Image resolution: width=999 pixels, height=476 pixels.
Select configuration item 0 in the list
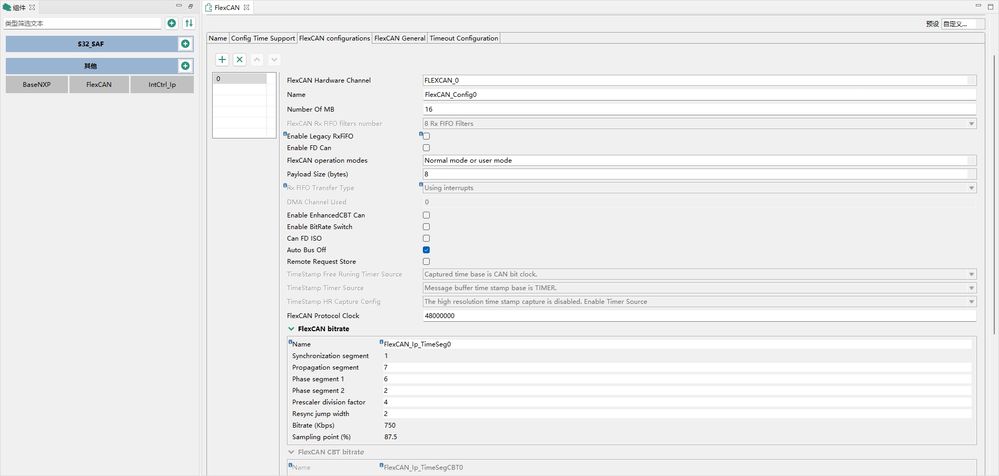click(x=239, y=78)
